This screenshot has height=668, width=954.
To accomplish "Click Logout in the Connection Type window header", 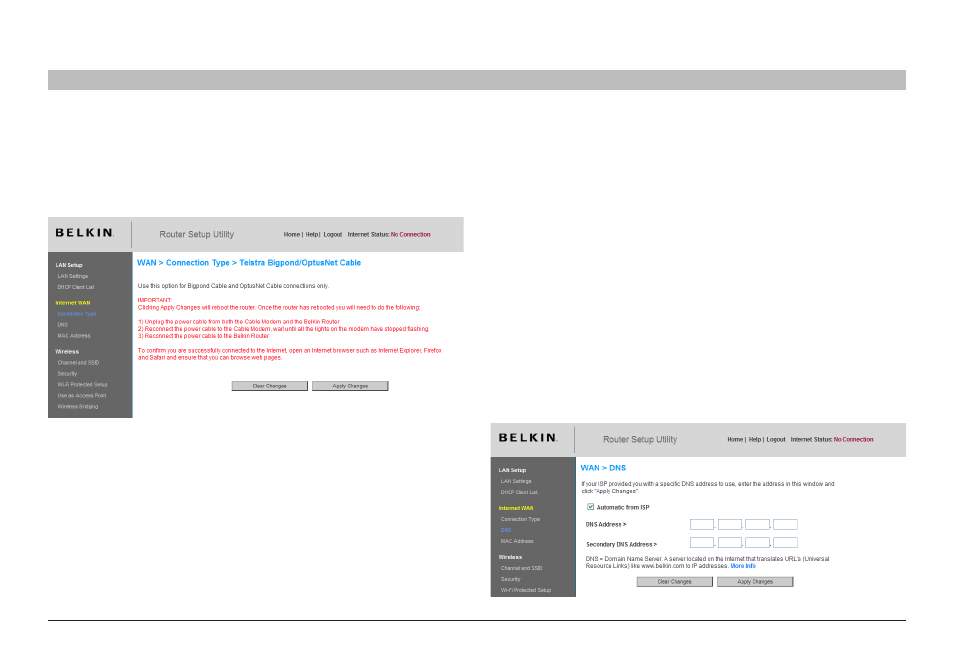I will click(x=333, y=234).
